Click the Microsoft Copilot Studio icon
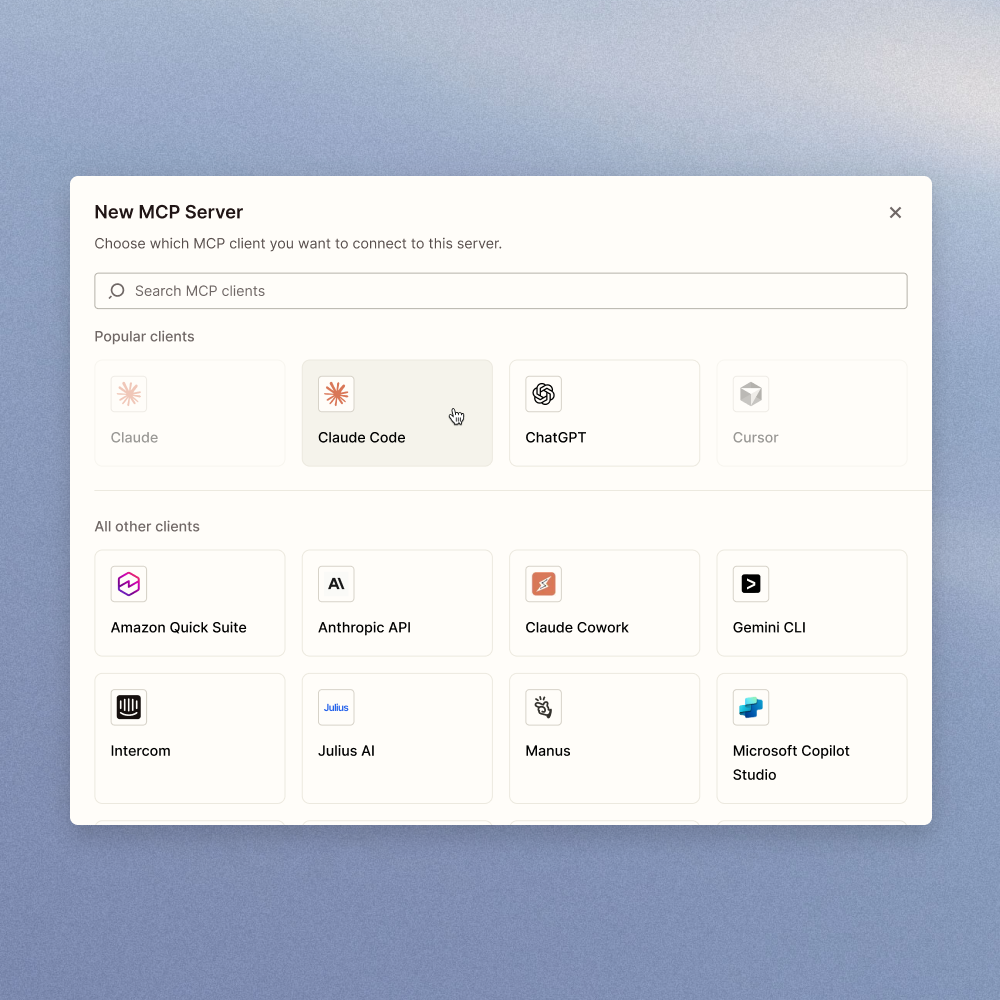 coord(751,707)
